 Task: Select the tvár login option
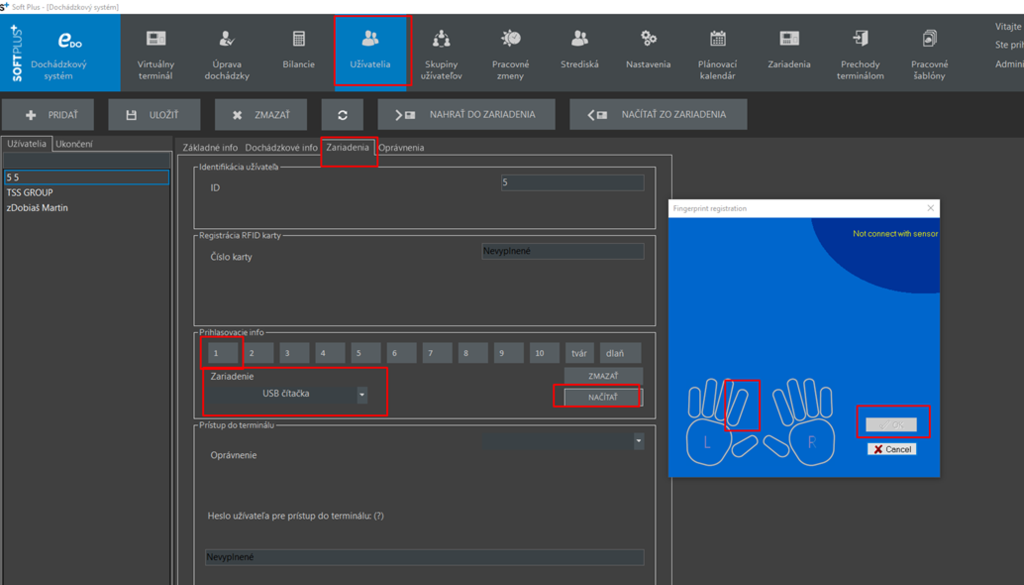578,353
